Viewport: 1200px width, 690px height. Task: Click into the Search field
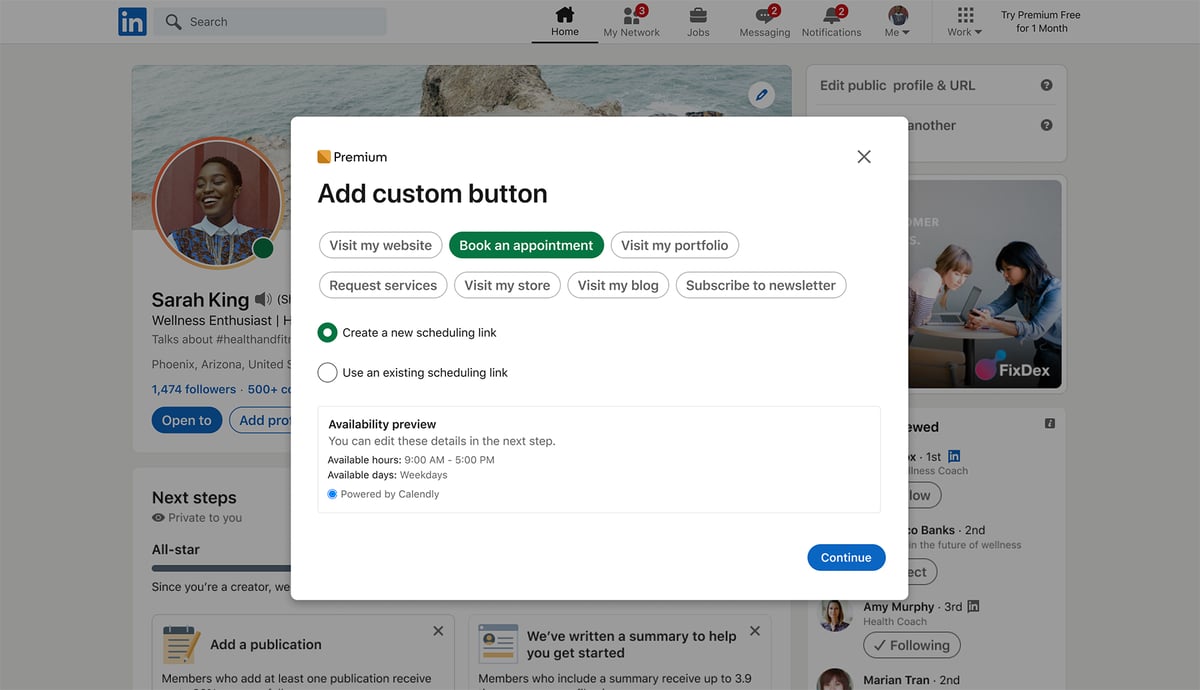[270, 21]
